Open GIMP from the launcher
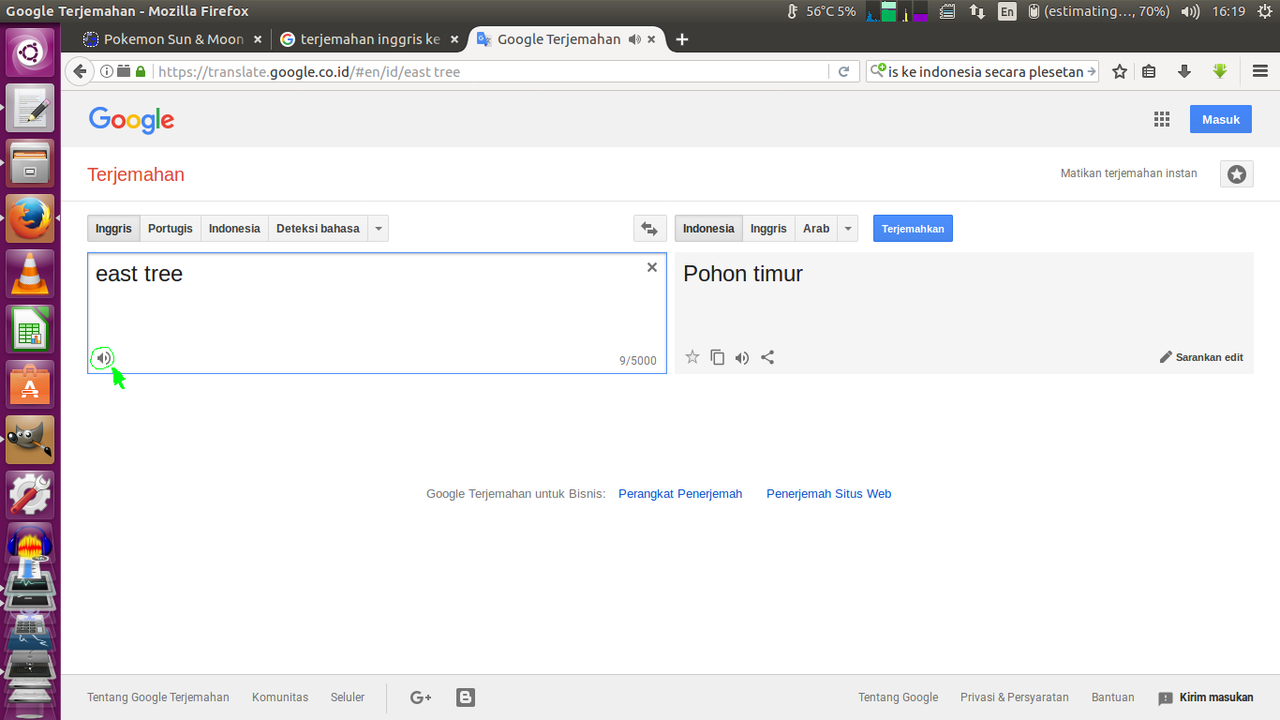This screenshot has width=1280, height=720. pos(30,439)
